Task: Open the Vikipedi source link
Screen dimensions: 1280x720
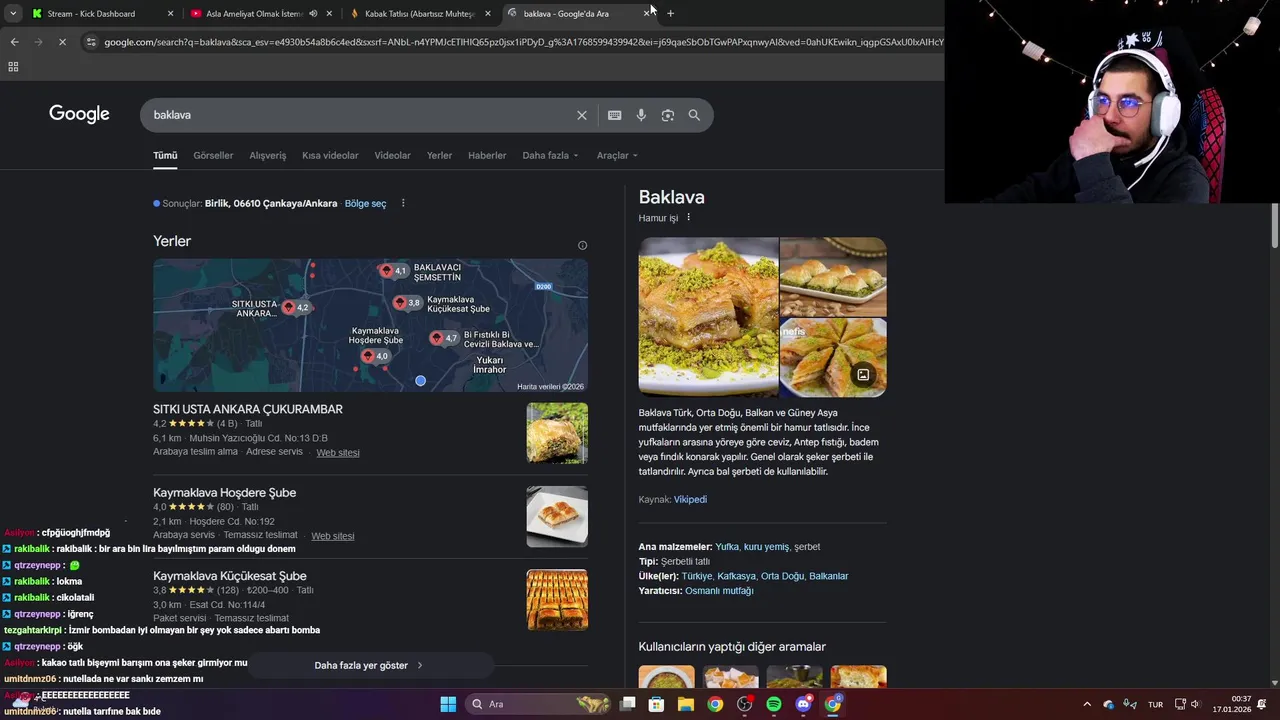Action: 690,499
